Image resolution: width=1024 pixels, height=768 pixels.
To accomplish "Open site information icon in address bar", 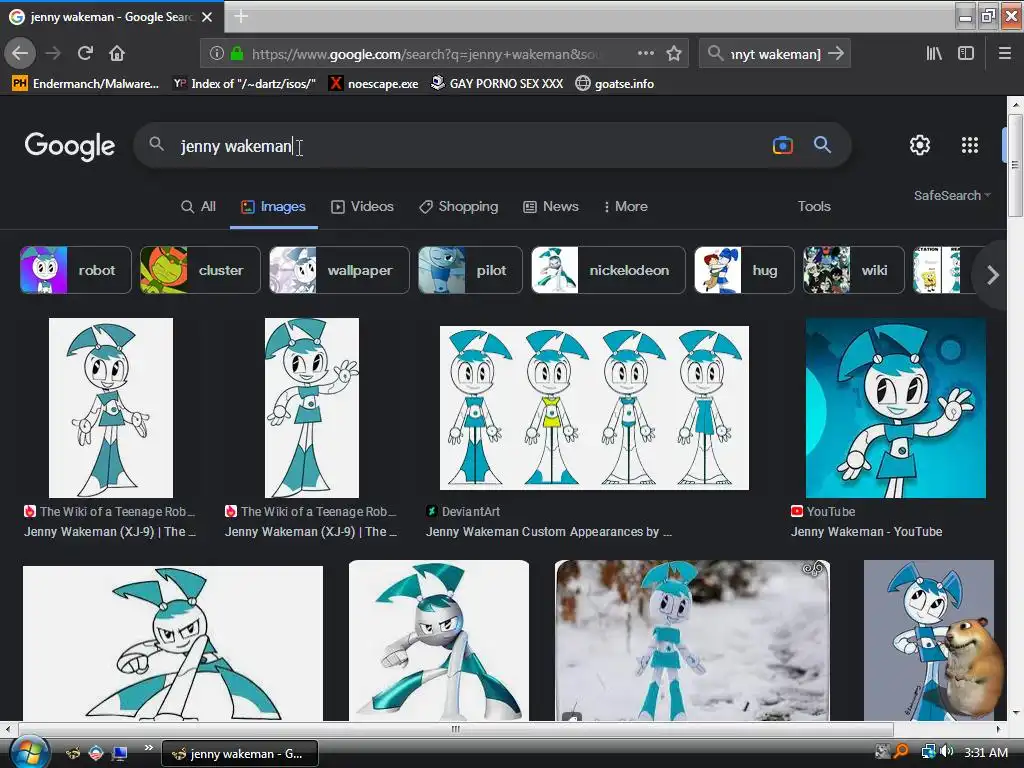I will (x=217, y=54).
